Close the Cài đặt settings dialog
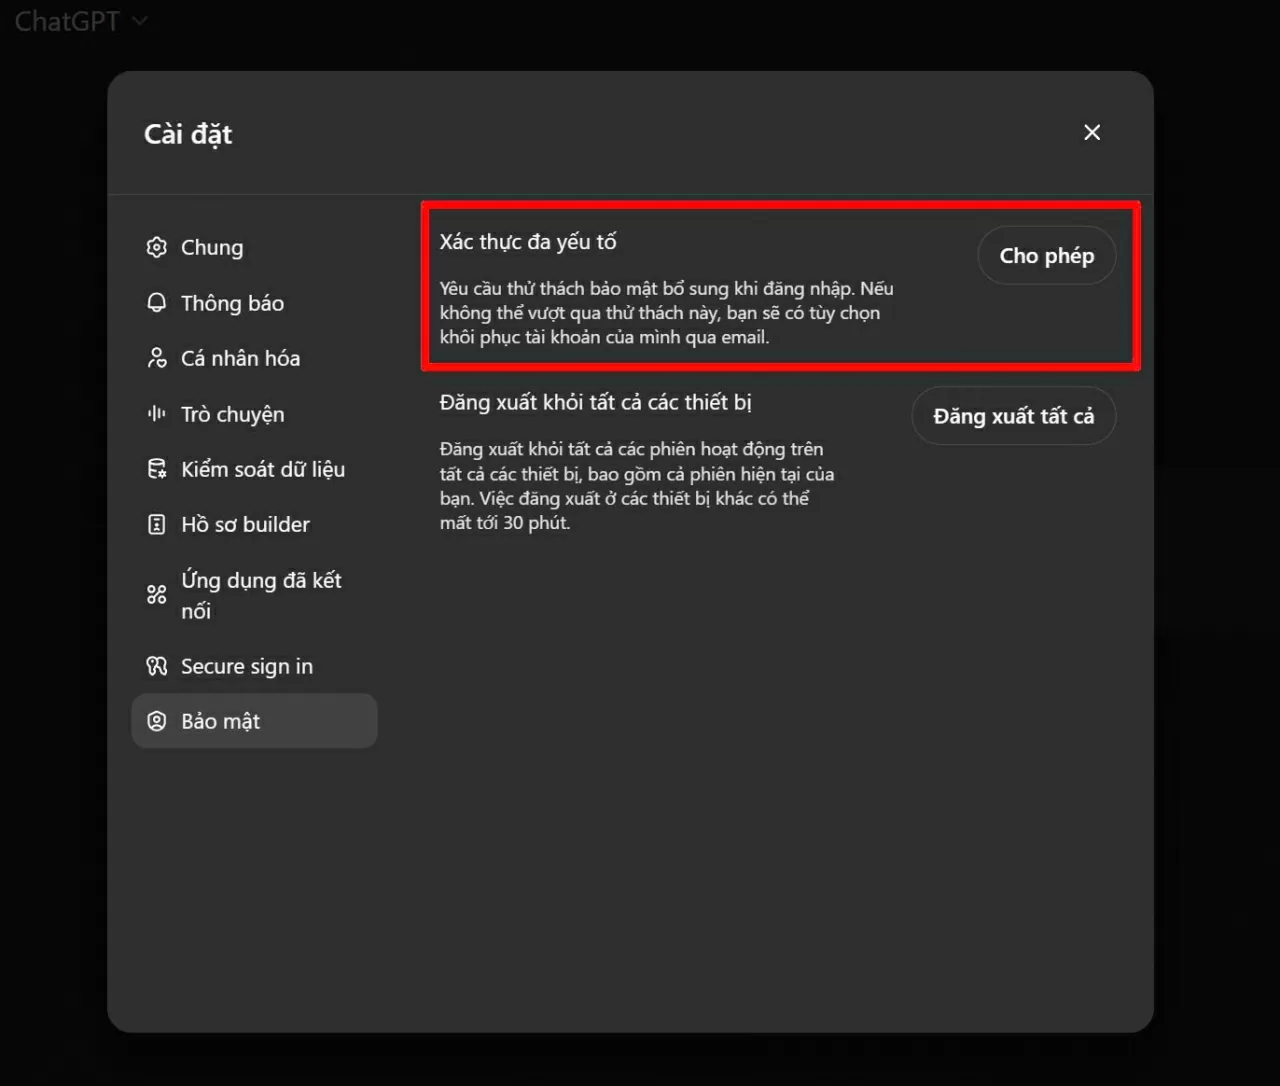Image resolution: width=1280 pixels, height=1086 pixels. (x=1092, y=133)
